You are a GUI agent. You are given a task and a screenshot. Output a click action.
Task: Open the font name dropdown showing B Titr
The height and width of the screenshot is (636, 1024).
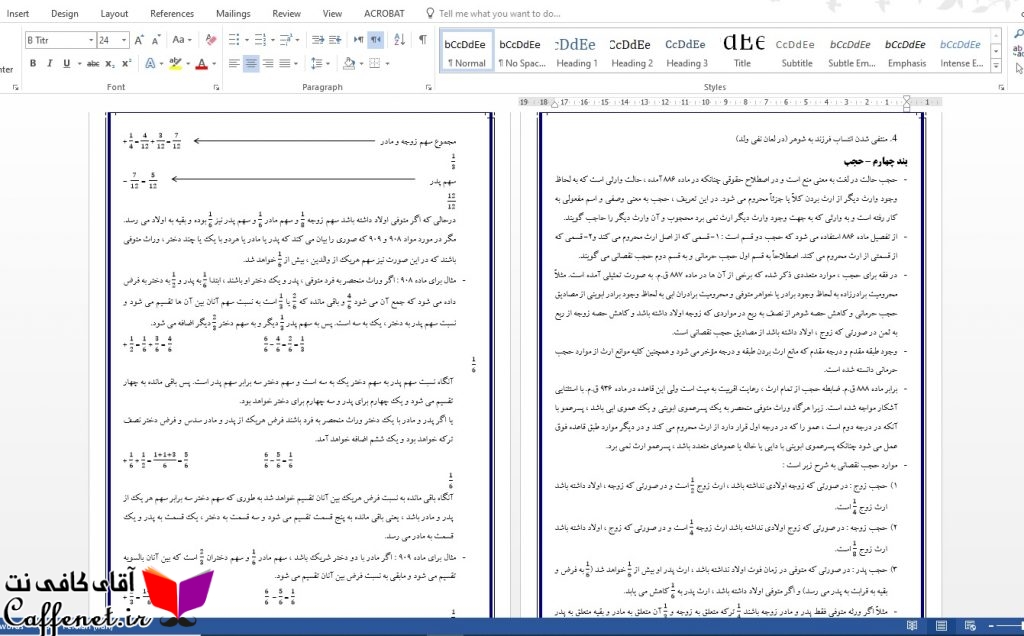pos(91,40)
